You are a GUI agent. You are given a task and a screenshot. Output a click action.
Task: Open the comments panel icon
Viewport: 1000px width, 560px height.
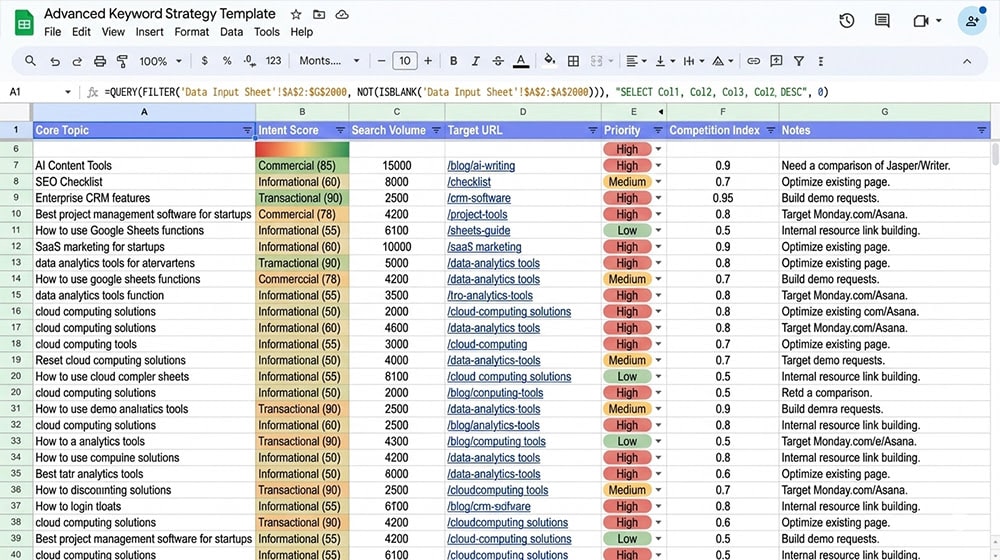coord(882,21)
